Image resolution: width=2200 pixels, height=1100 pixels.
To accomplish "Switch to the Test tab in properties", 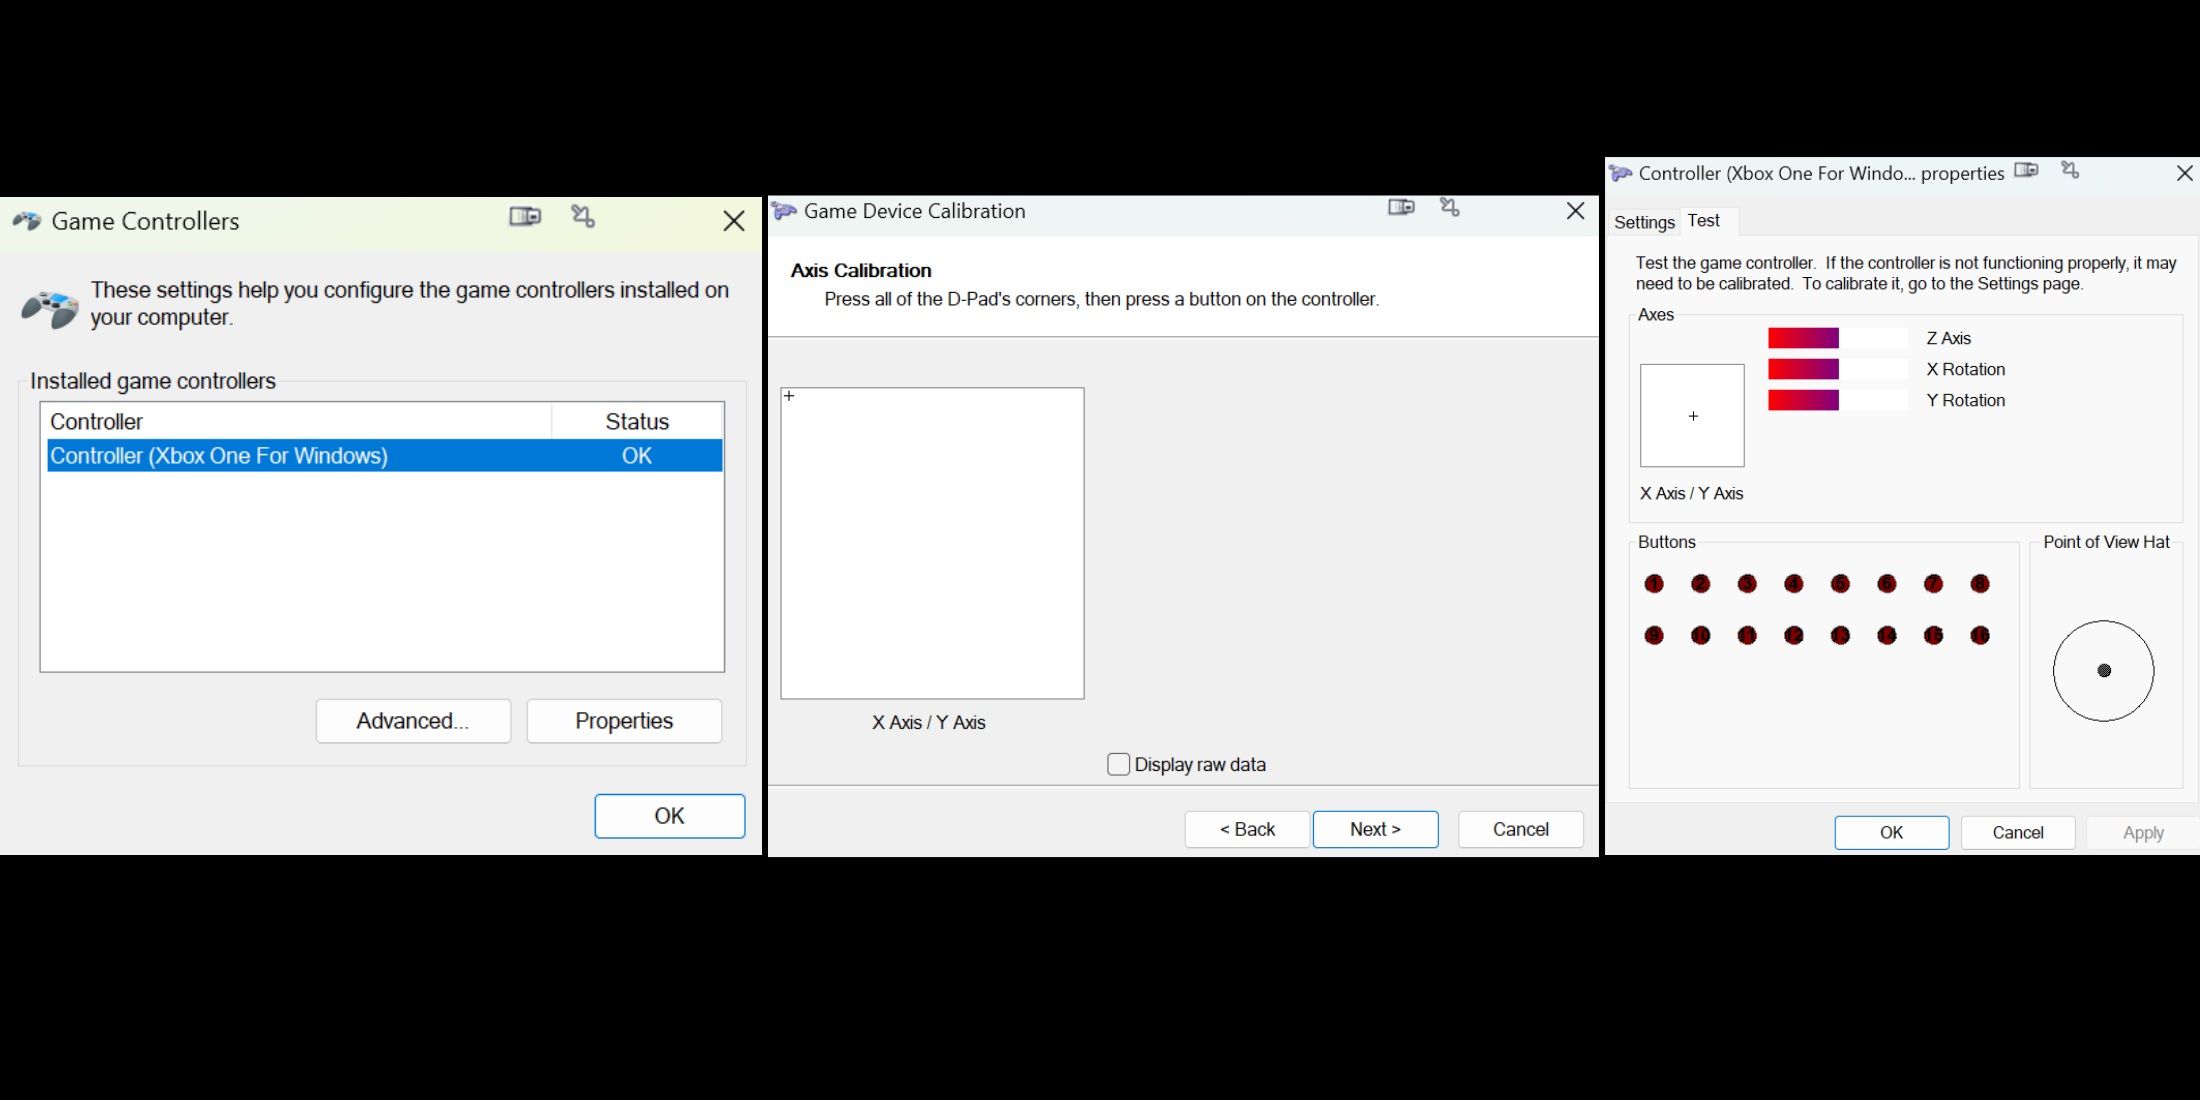I will (x=1706, y=220).
